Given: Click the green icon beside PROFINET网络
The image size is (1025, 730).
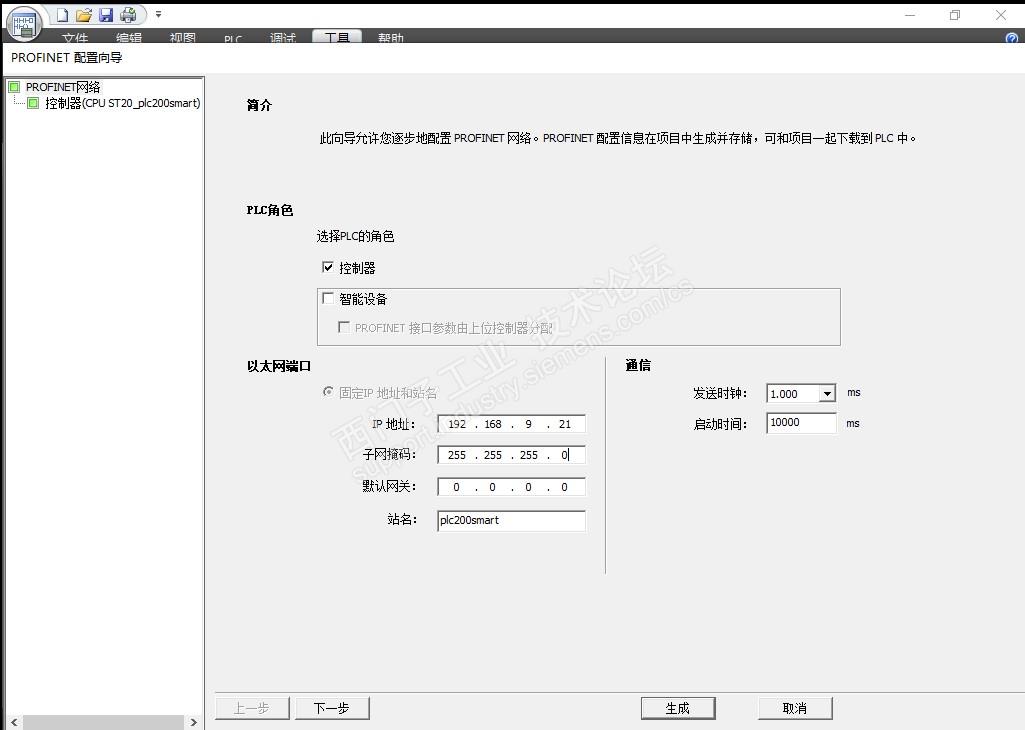Looking at the screenshot, I should 14,87.
